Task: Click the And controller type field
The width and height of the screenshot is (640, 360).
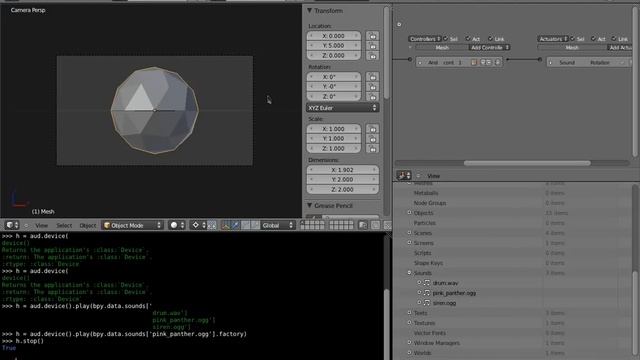Action: tap(433, 62)
